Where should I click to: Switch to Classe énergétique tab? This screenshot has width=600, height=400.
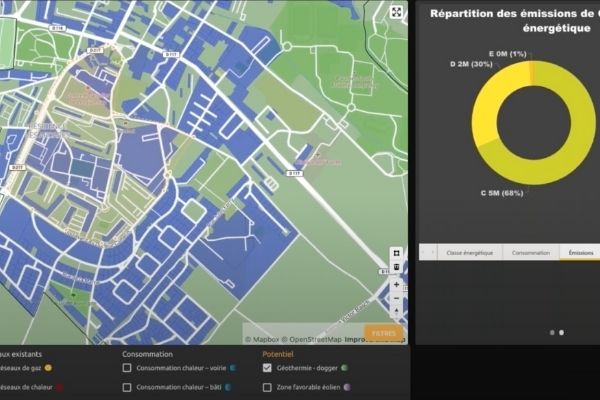(x=469, y=253)
